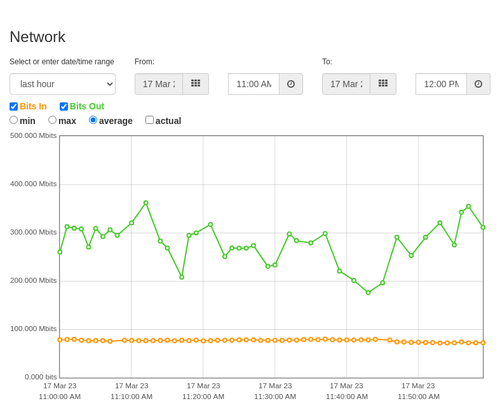The image size is (500, 403).
Task: Select the max radio button
Action: coord(52,120)
